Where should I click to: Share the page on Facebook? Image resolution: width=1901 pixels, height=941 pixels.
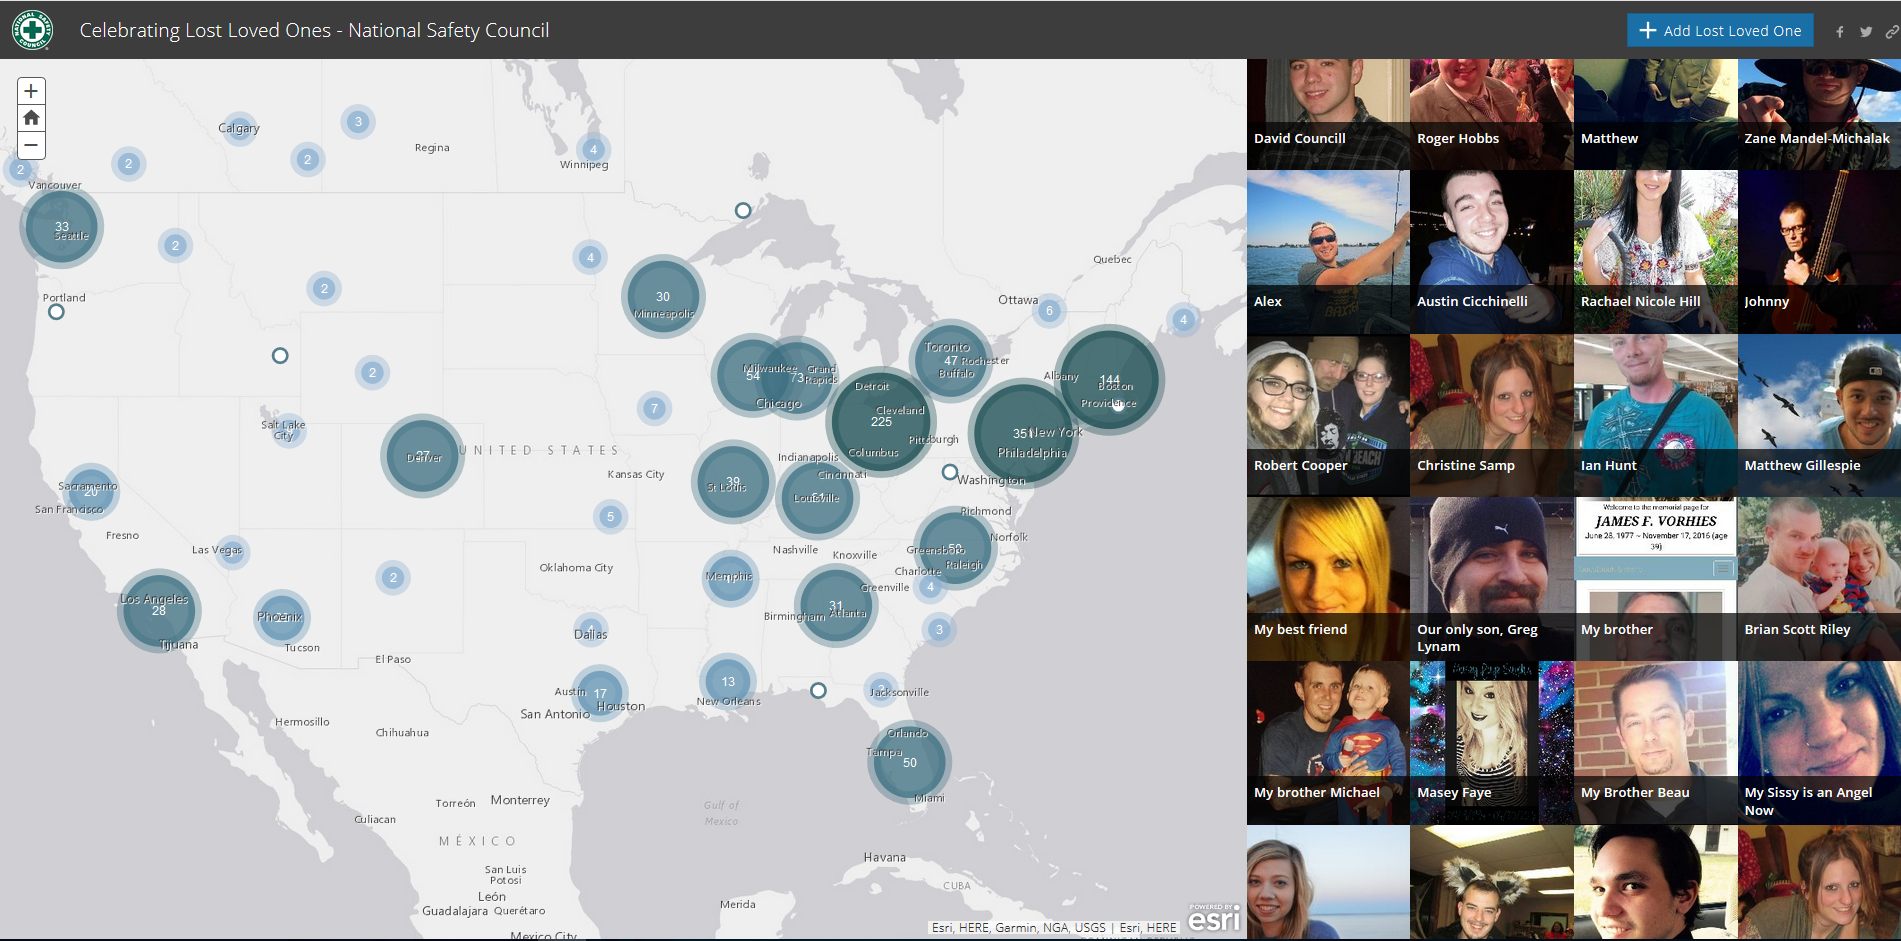(1839, 32)
